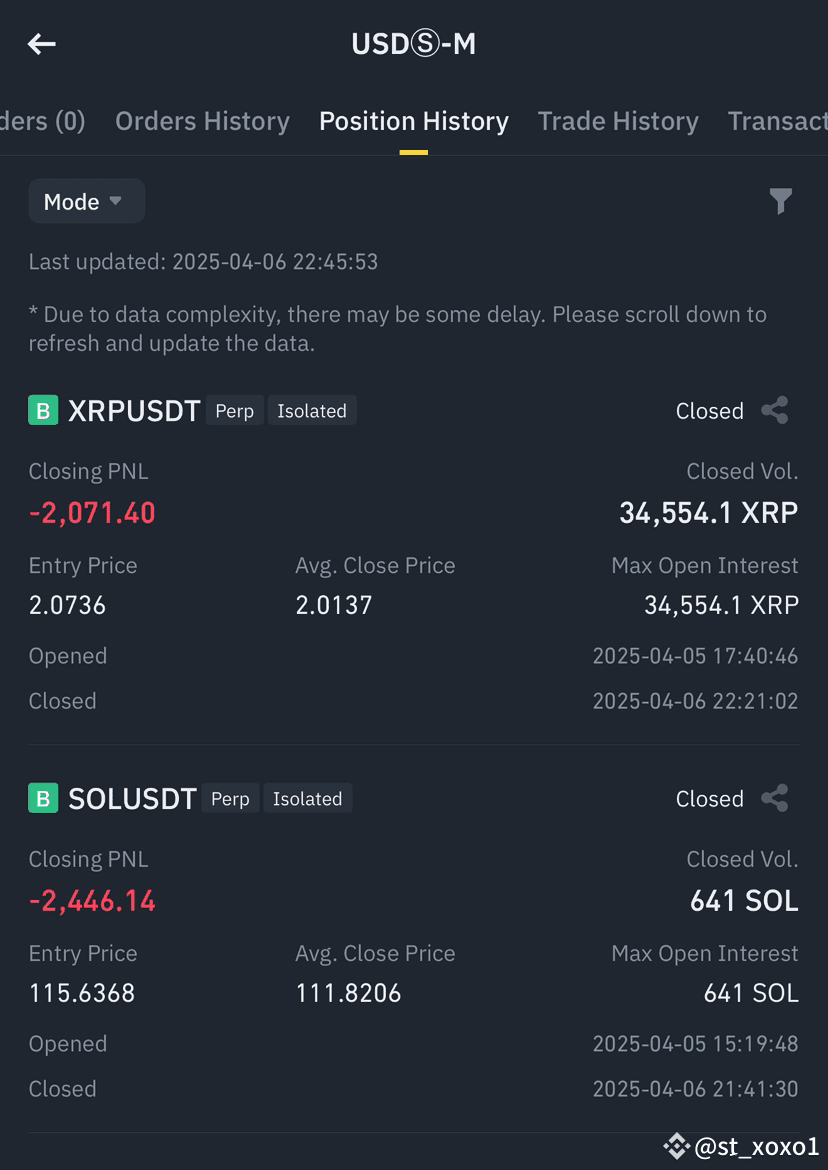
Task: Click the SOLUSDT Closing PNL value -2,446.14
Action: point(92,901)
